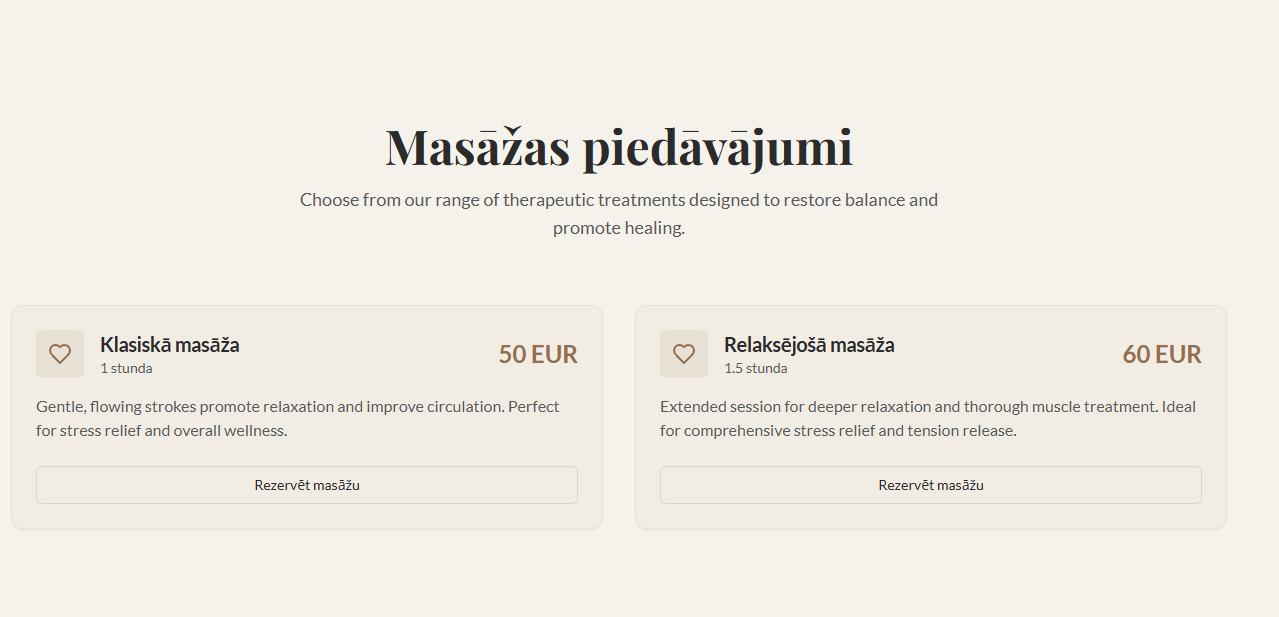
Task: Book via Rezervēt masāžu under Relaksējošā masāža
Action: point(930,485)
